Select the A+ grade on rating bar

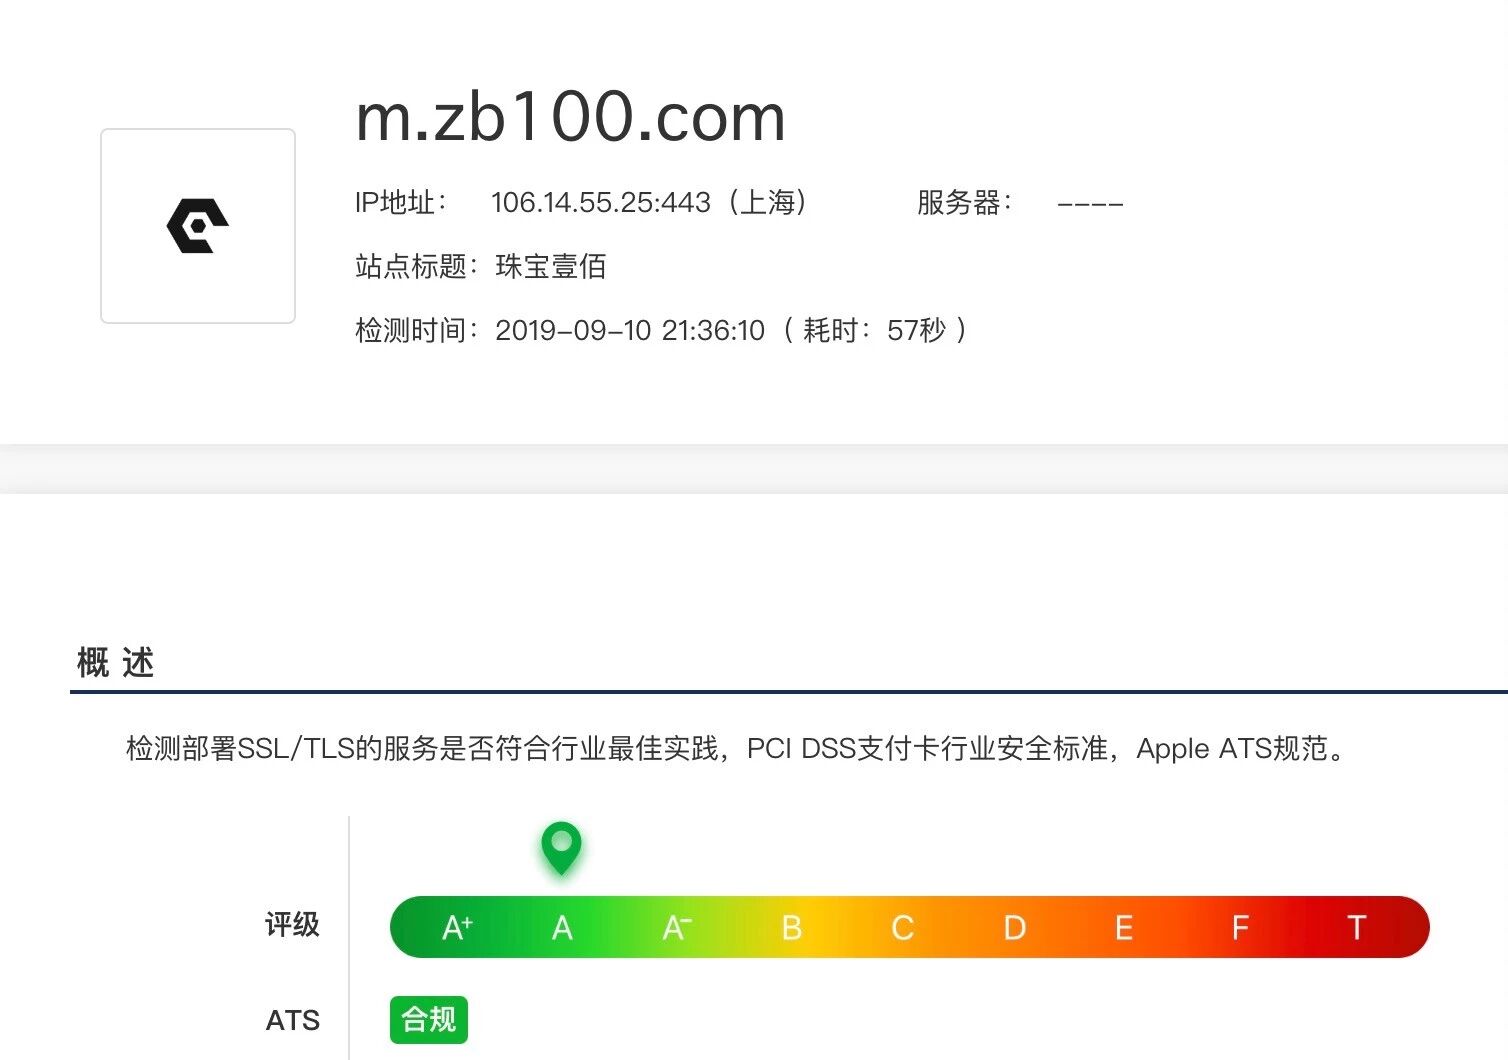tap(458, 928)
